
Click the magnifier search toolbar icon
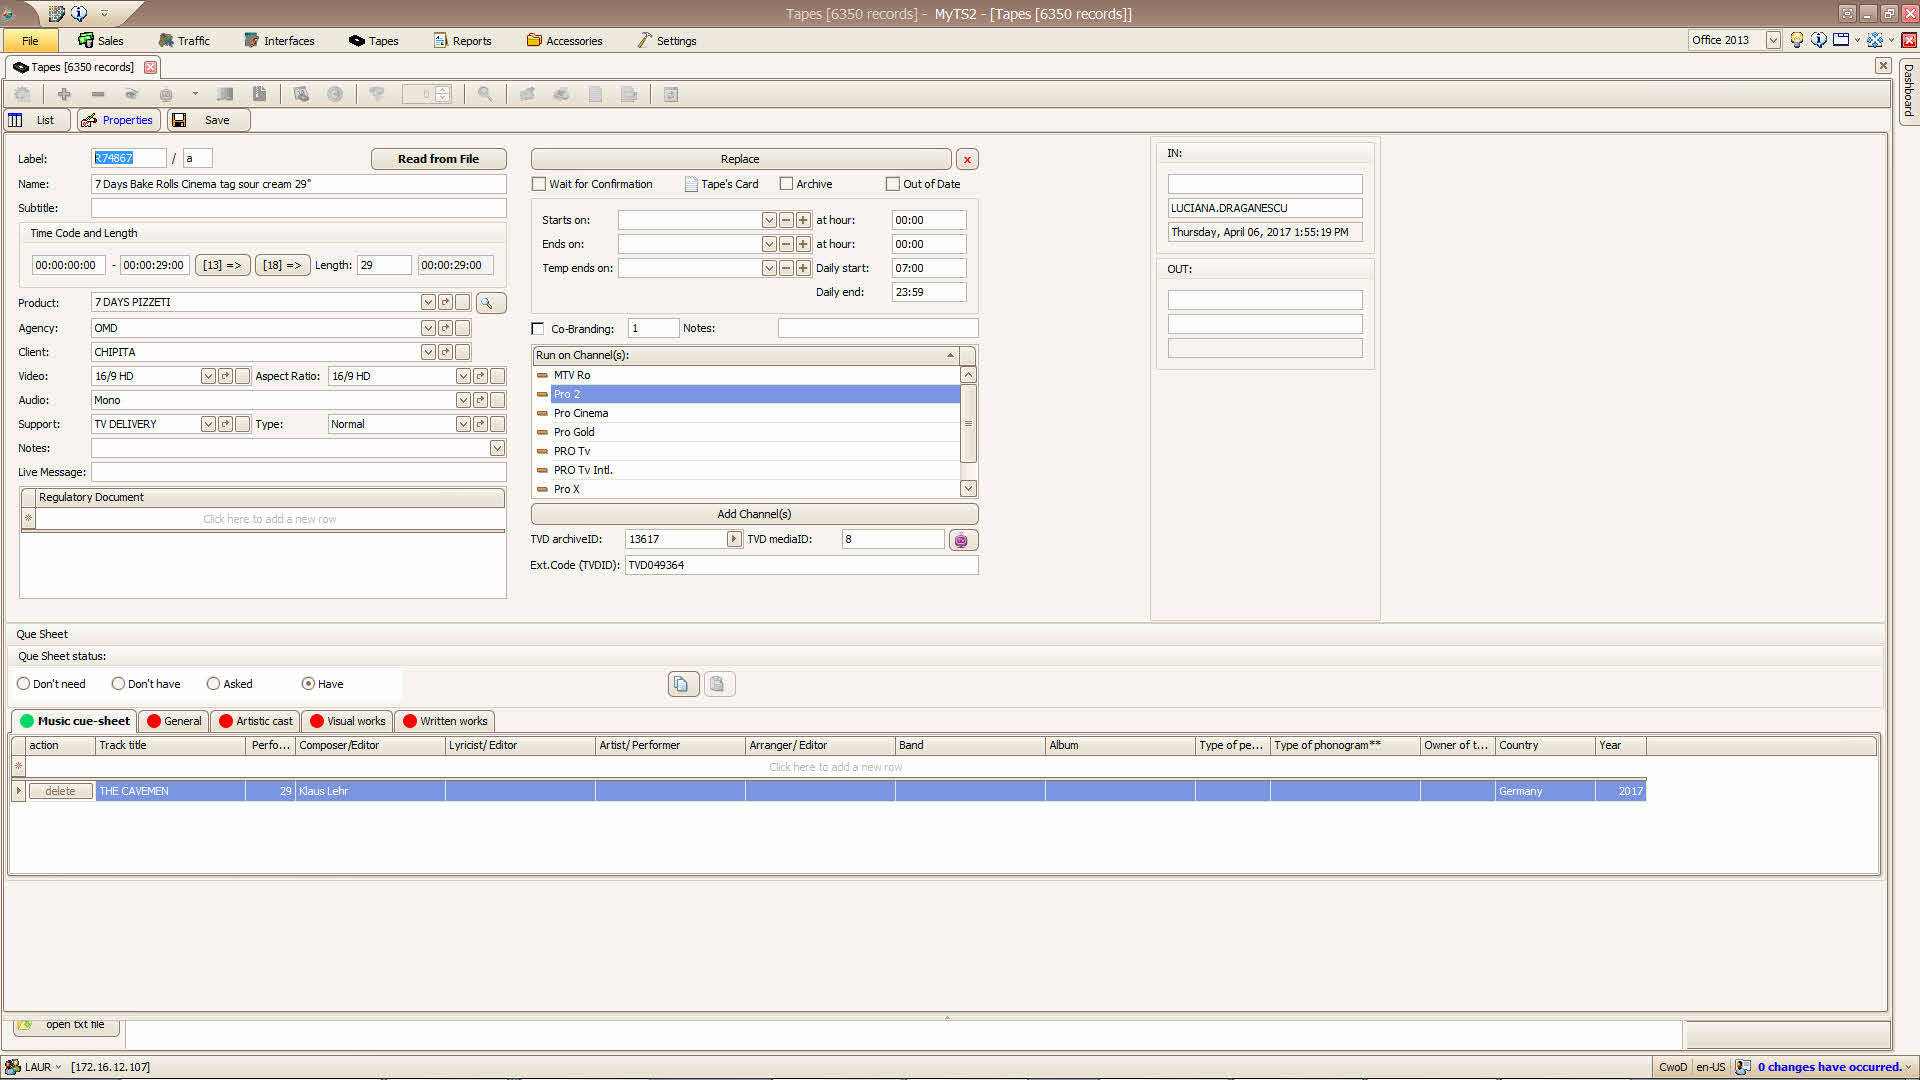click(x=485, y=94)
